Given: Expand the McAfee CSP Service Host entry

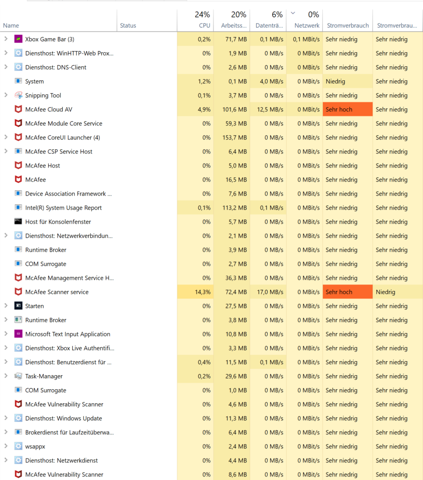Looking at the screenshot, I should coord(6,151).
